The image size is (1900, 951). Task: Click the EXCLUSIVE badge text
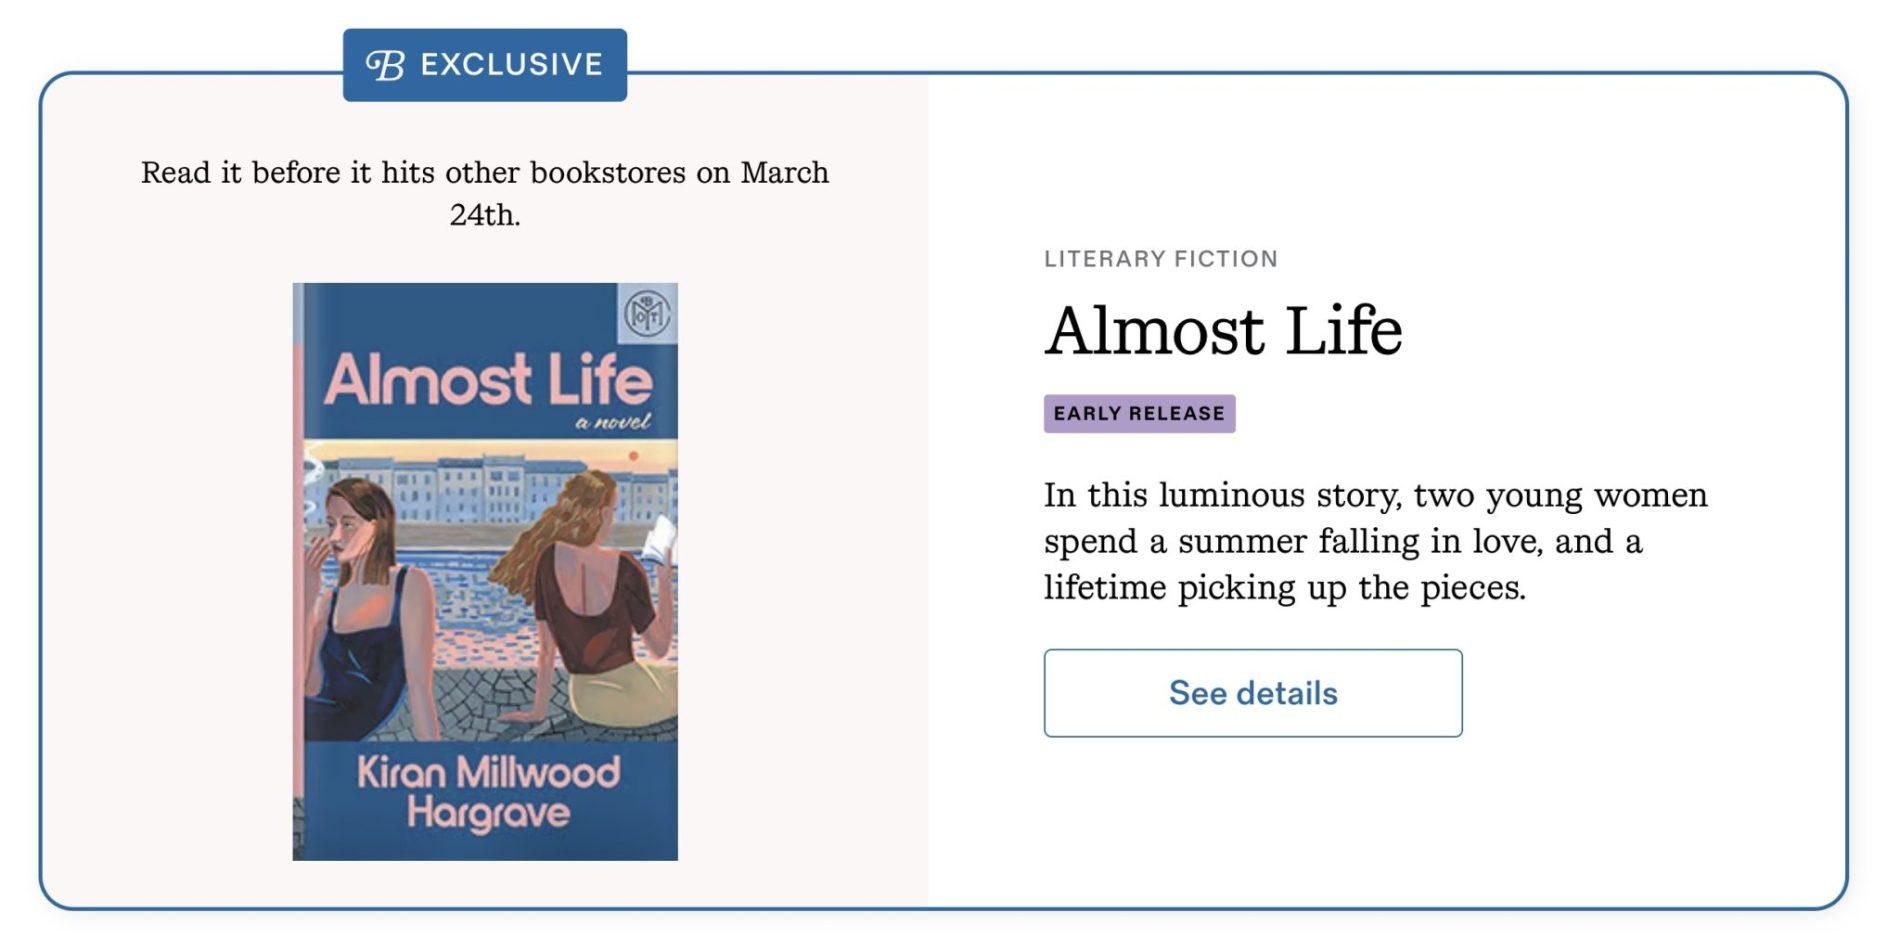point(511,65)
